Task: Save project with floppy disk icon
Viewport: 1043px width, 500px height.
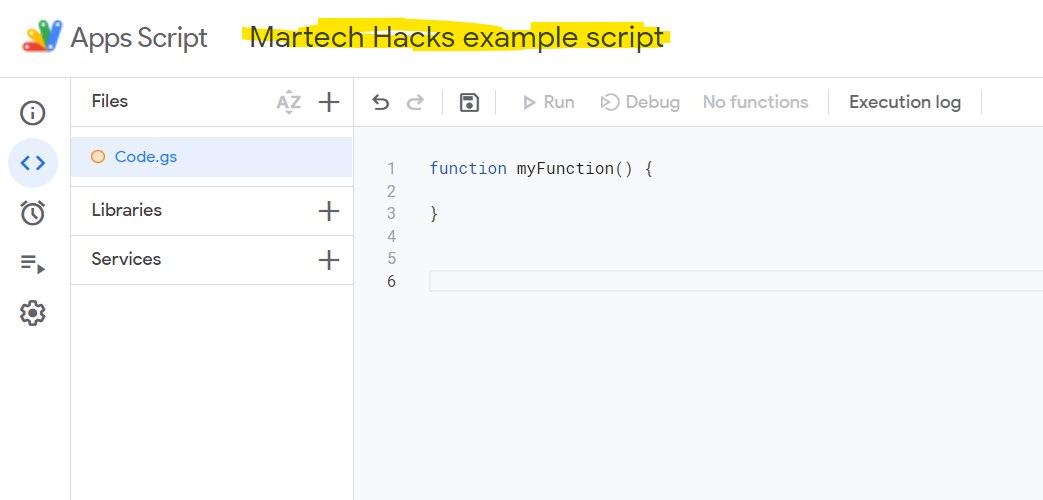Action: 470,102
